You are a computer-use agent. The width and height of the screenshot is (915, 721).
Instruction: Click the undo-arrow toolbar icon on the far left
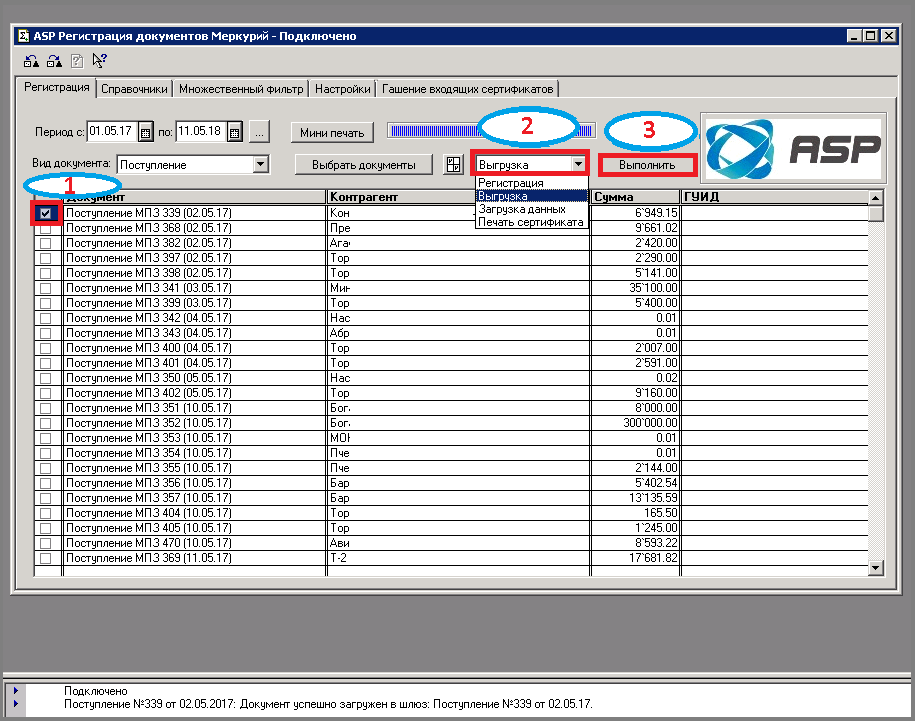(x=31, y=61)
